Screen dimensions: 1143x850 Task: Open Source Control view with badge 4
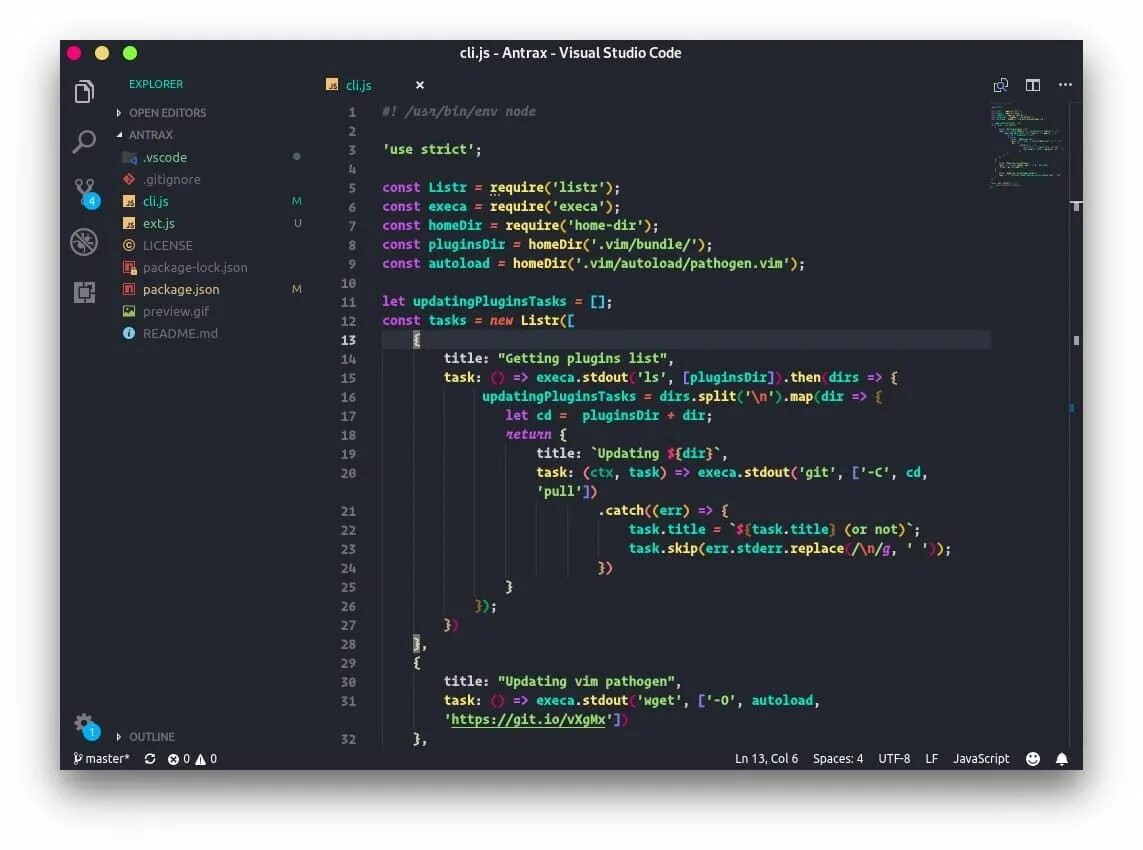coord(86,192)
